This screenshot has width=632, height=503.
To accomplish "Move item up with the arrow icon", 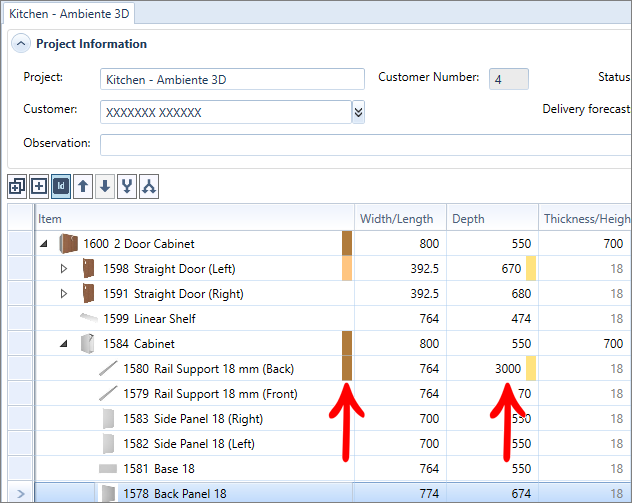I will pos(83,187).
